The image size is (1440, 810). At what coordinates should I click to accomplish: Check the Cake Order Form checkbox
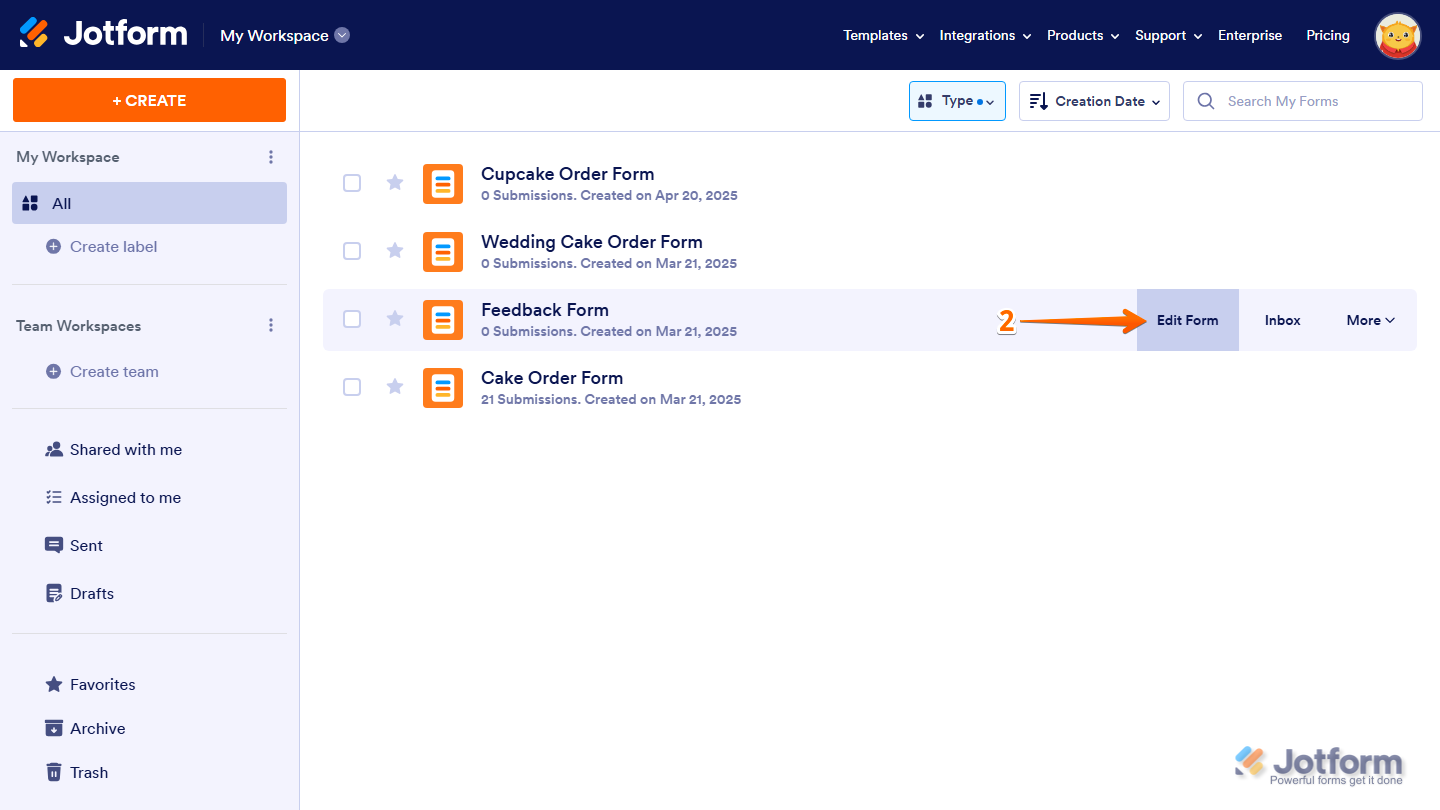[x=352, y=387]
